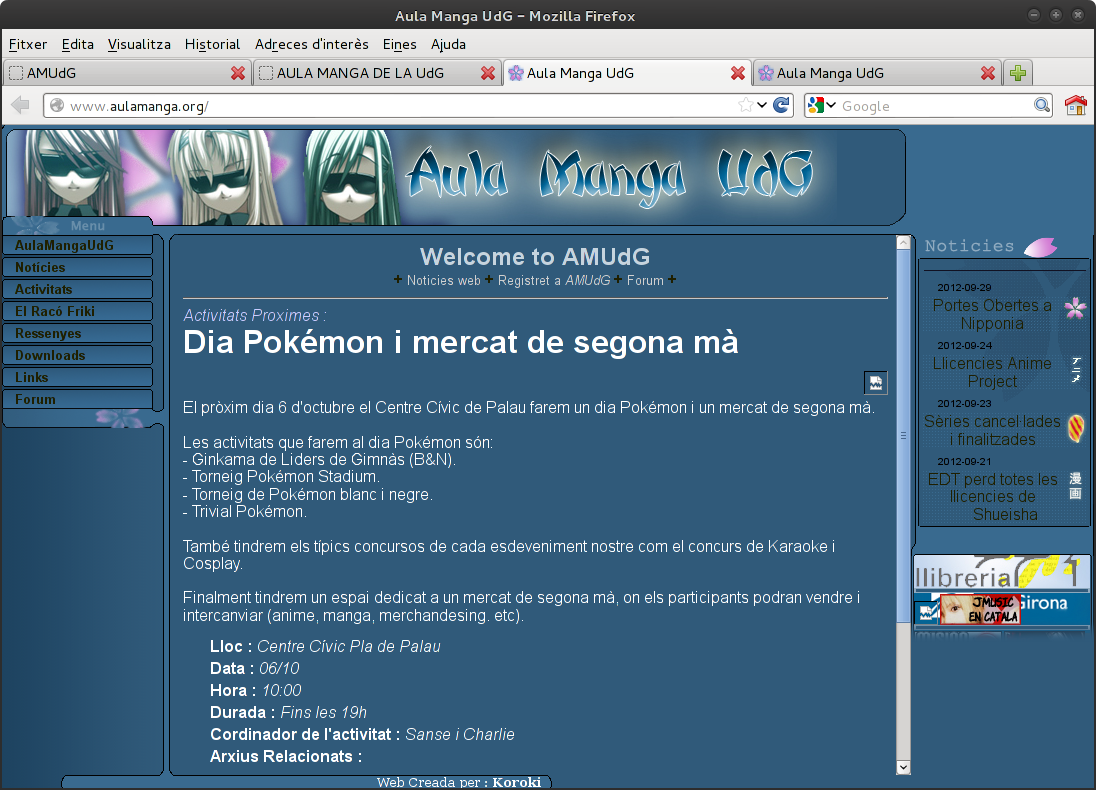Reload the current page
Image resolution: width=1096 pixels, height=790 pixels.
781,106
